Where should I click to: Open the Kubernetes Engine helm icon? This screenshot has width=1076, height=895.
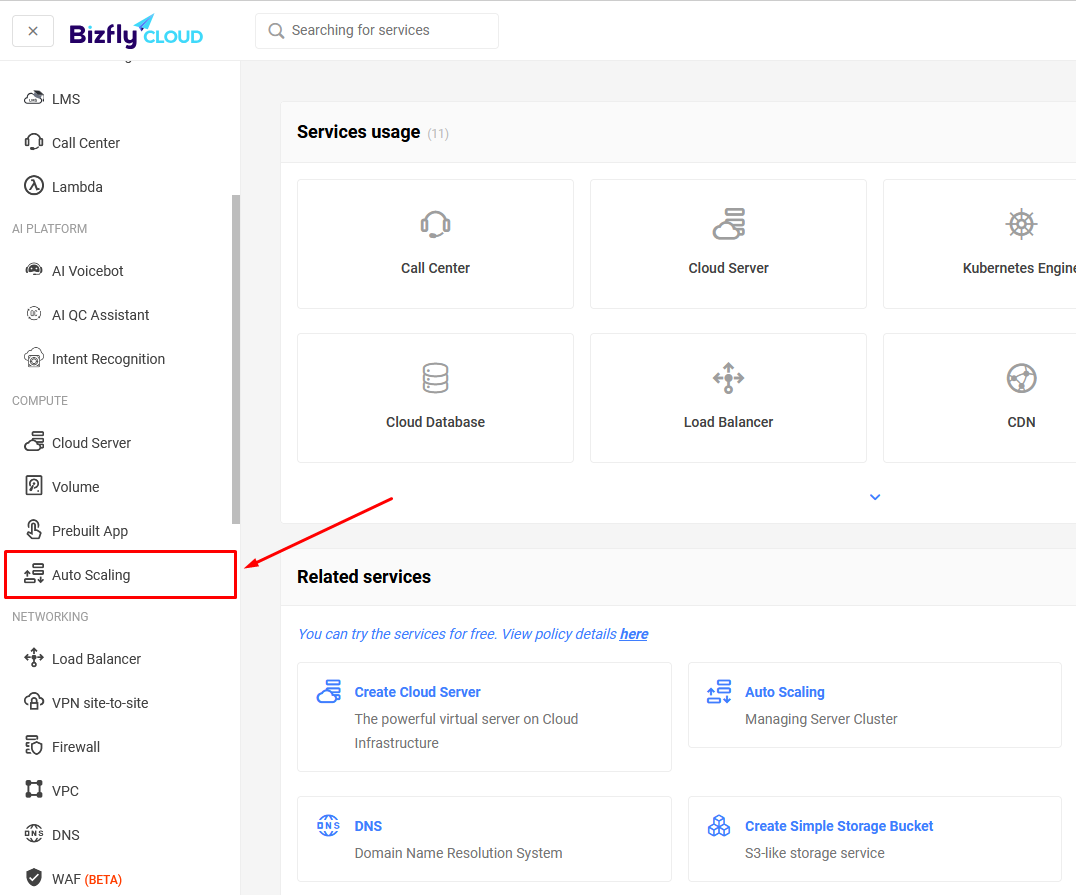pos(1021,224)
